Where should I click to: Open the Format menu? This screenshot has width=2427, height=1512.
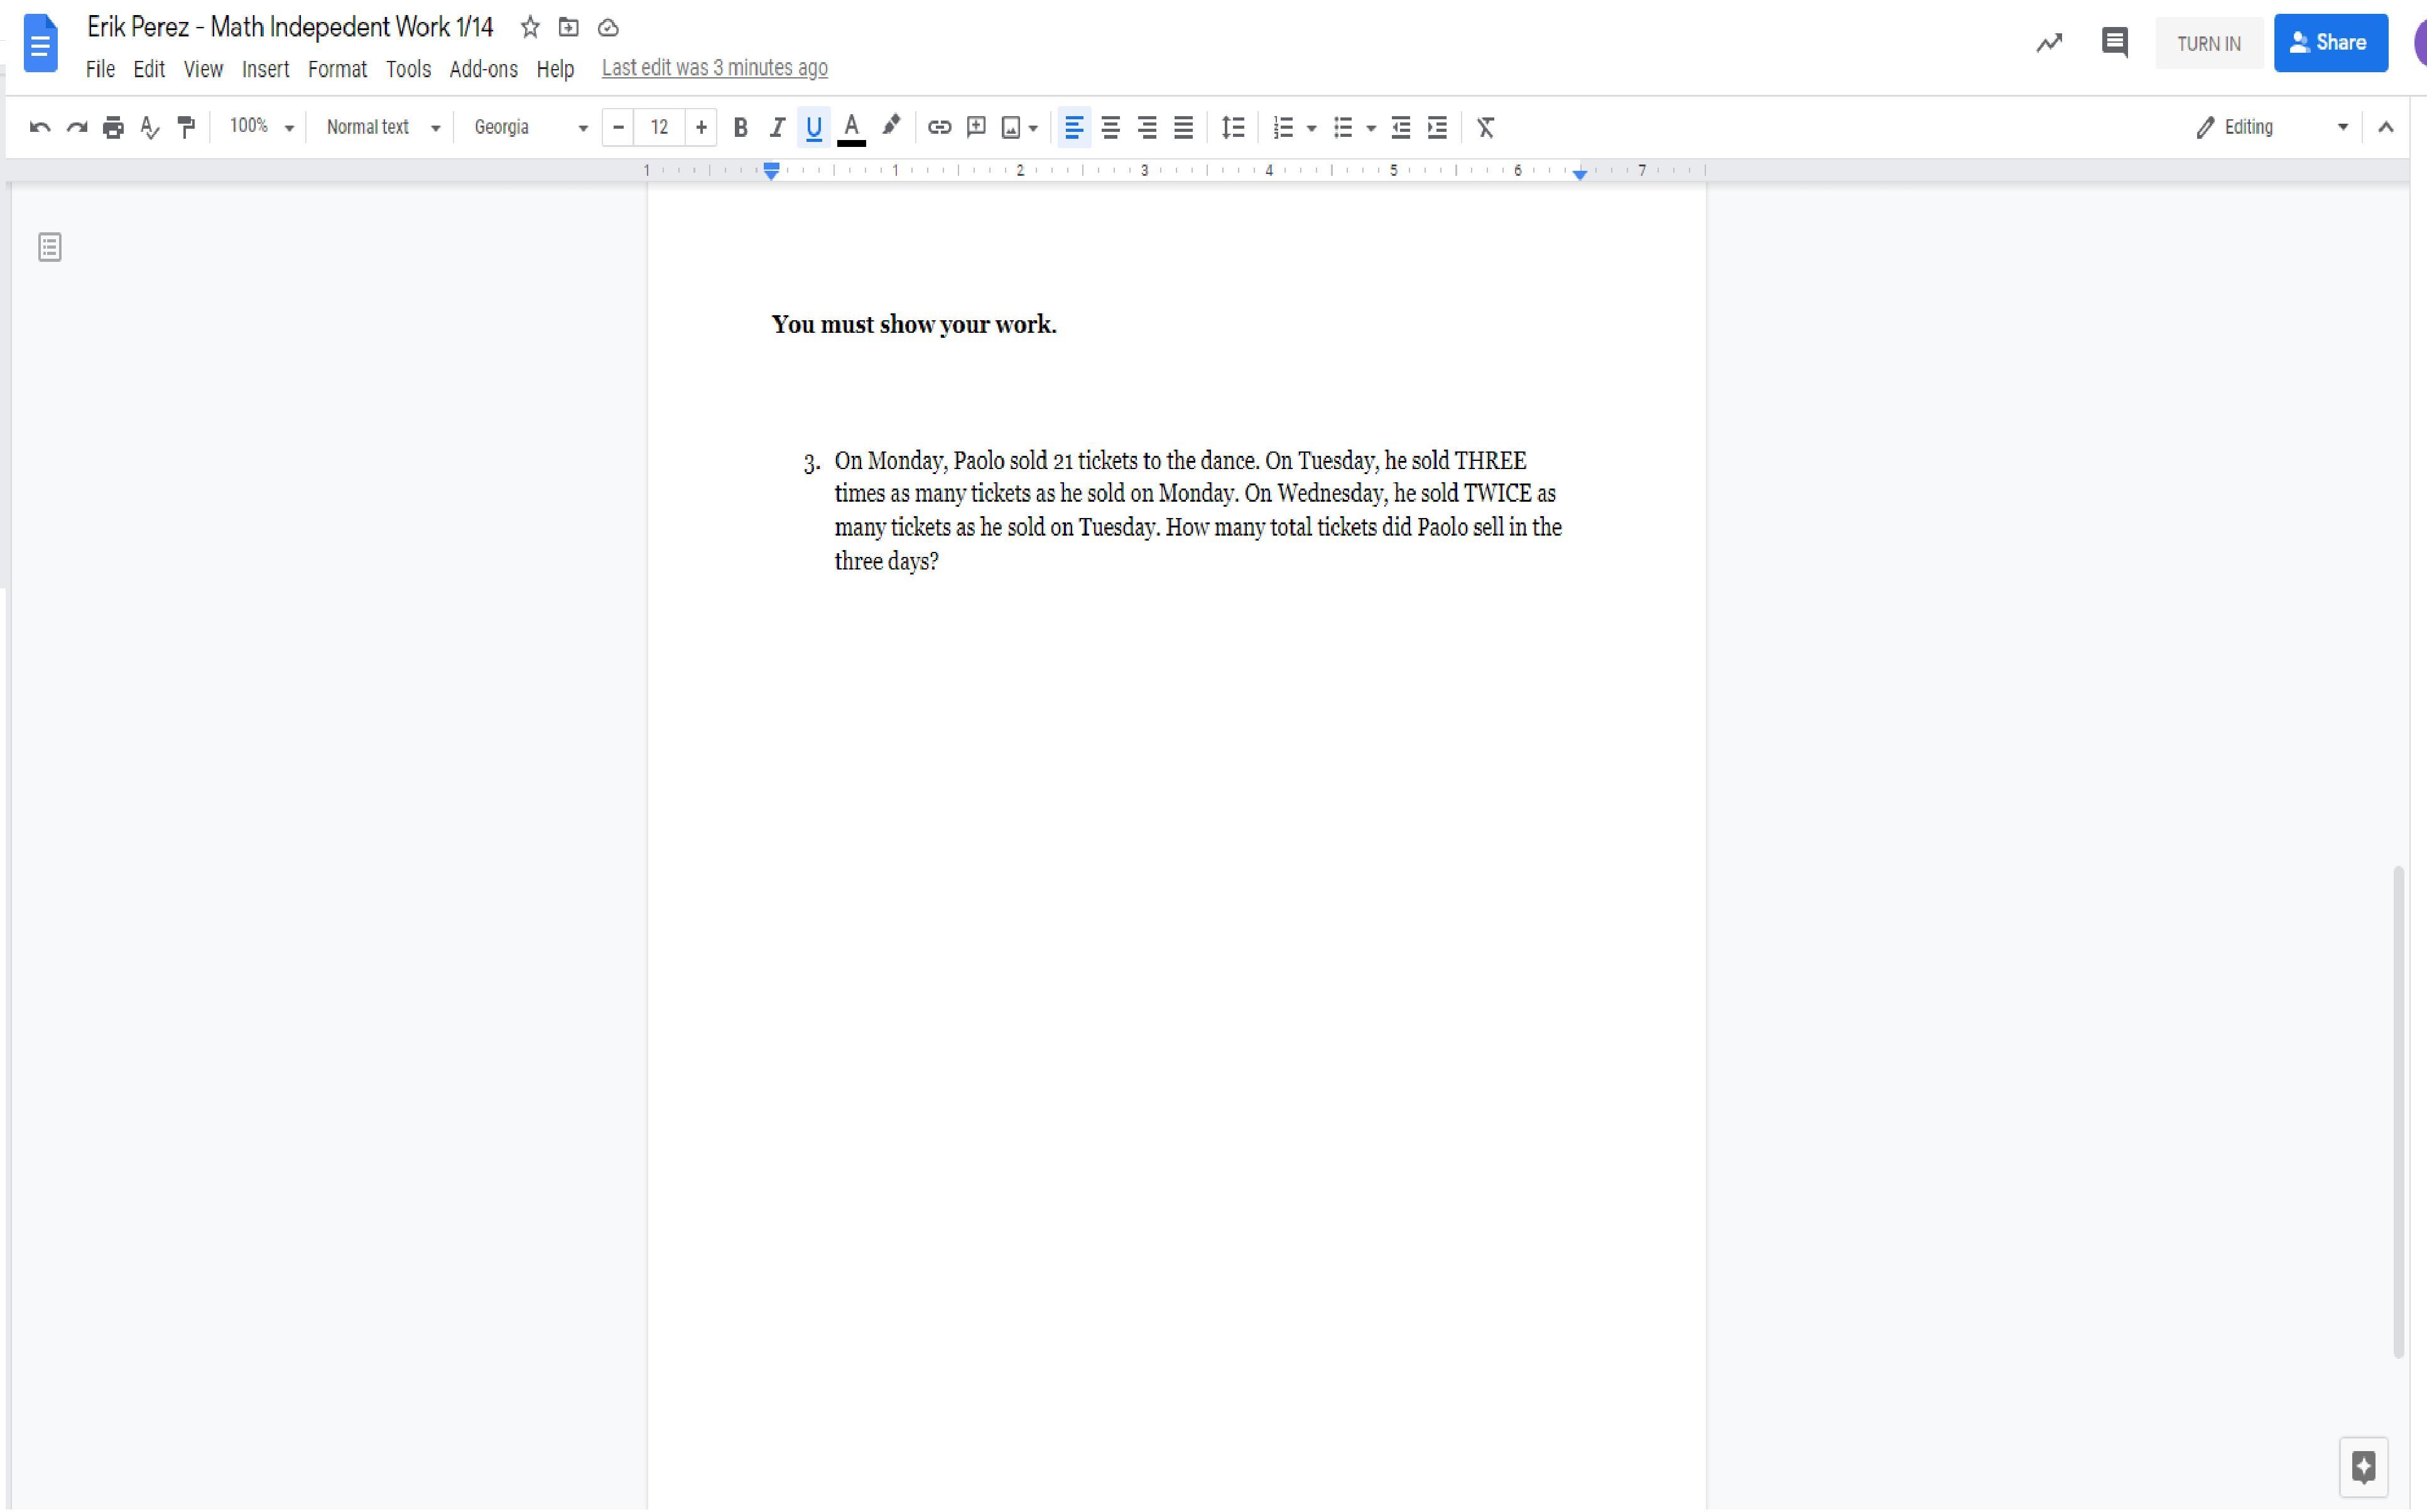337,69
